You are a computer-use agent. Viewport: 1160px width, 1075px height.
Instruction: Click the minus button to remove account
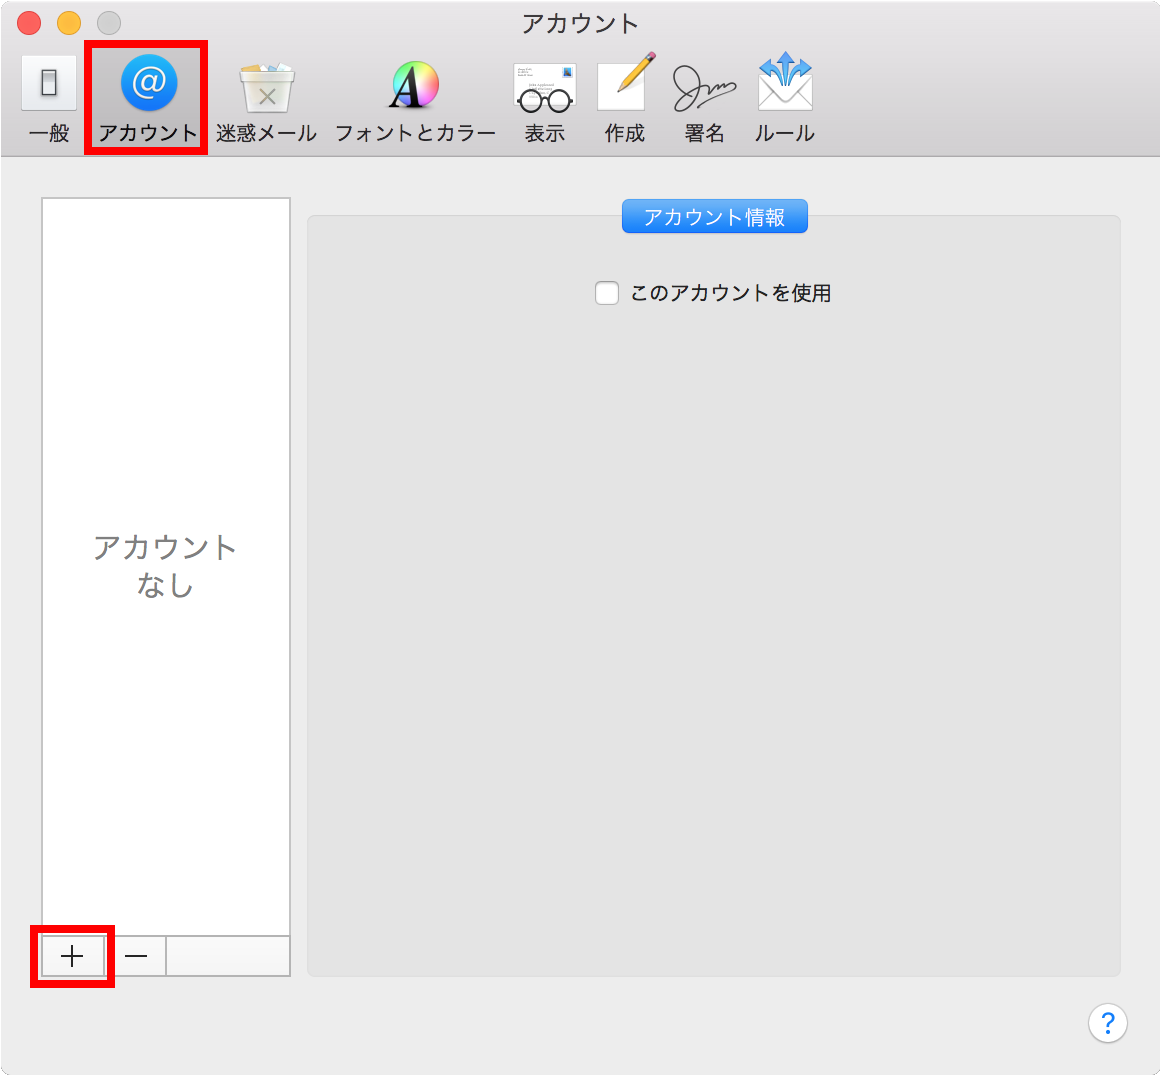pos(136,957)
